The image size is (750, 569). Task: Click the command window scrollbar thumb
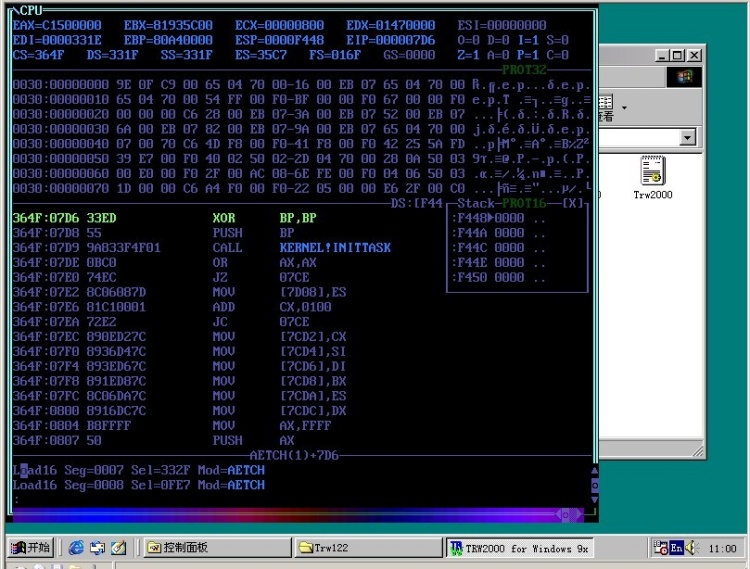595,485
